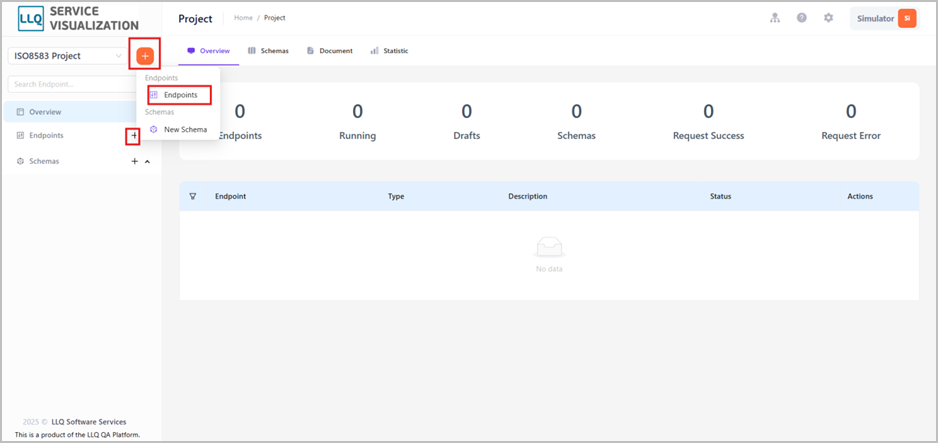This screenshot has height=443, width=938.
Task: Click the table filter funnel icon
Action: 193,196
